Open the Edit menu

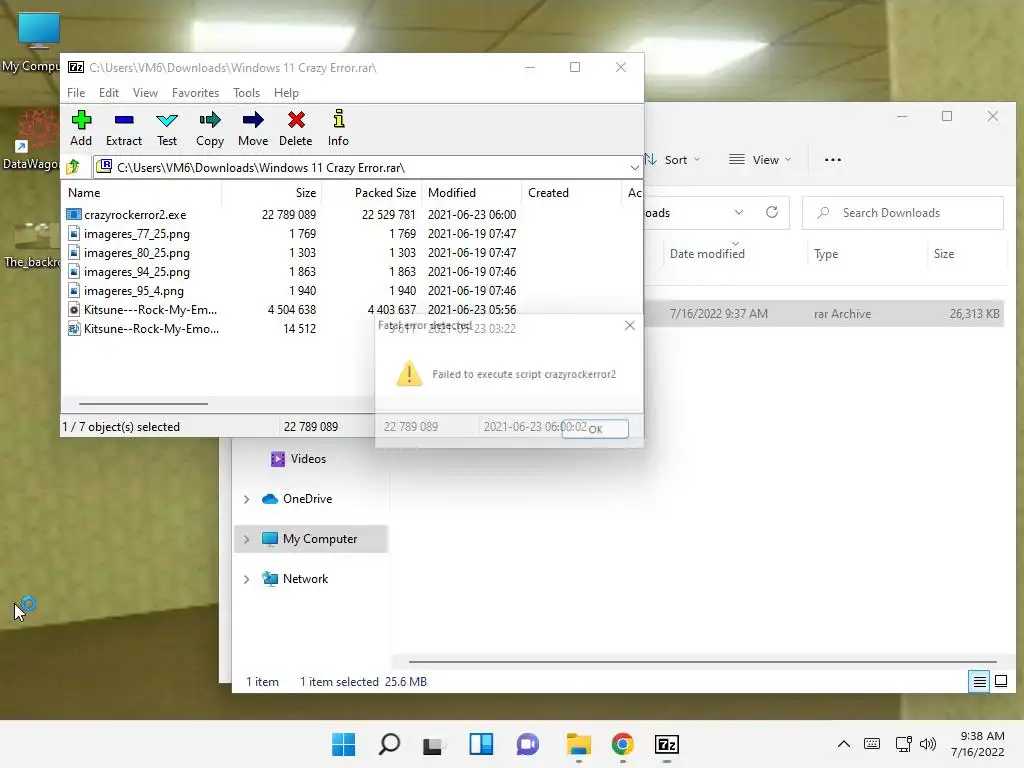[x=109, y=93]
